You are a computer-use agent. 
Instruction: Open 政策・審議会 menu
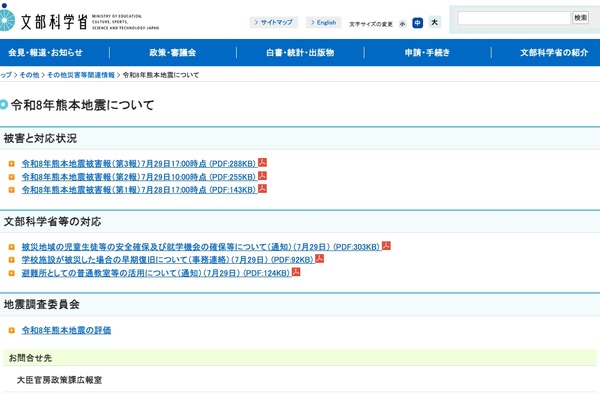click(173, 53)
